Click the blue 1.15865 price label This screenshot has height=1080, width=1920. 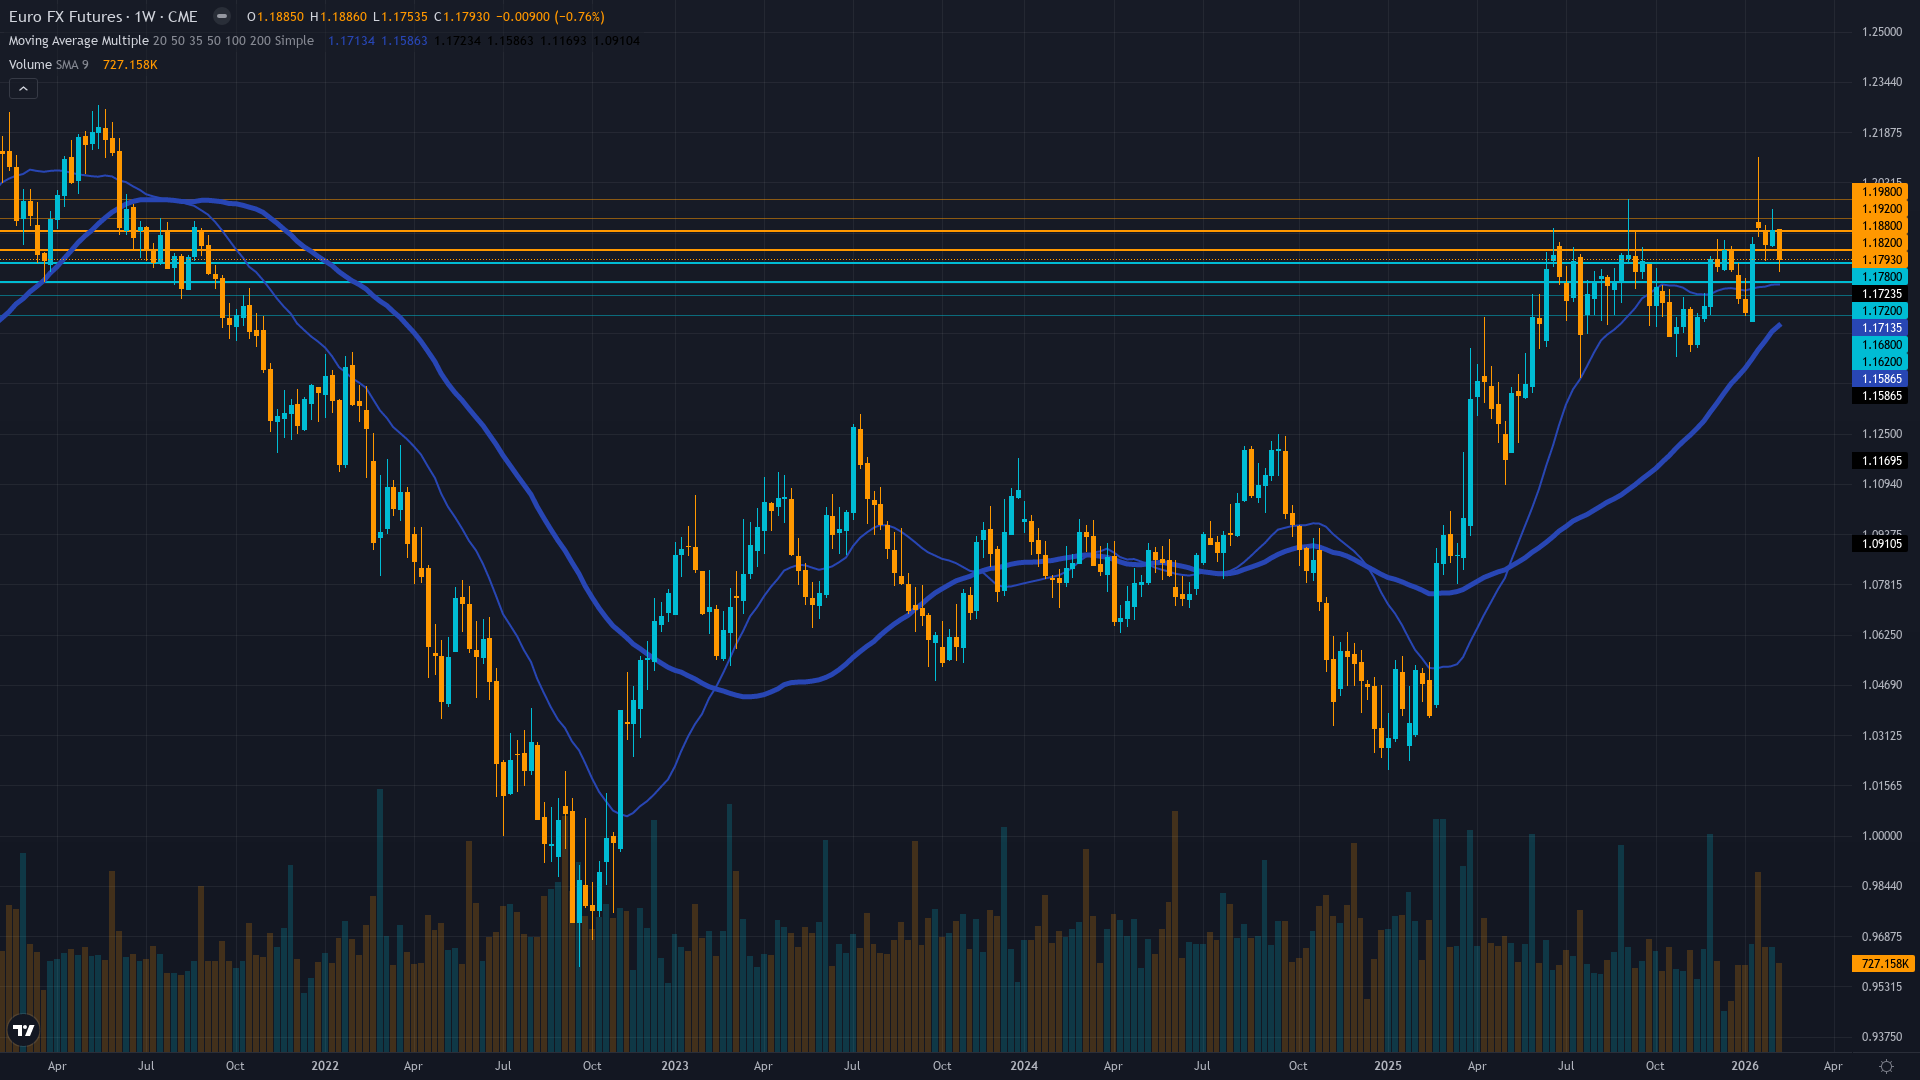[x=1880, y=379]
